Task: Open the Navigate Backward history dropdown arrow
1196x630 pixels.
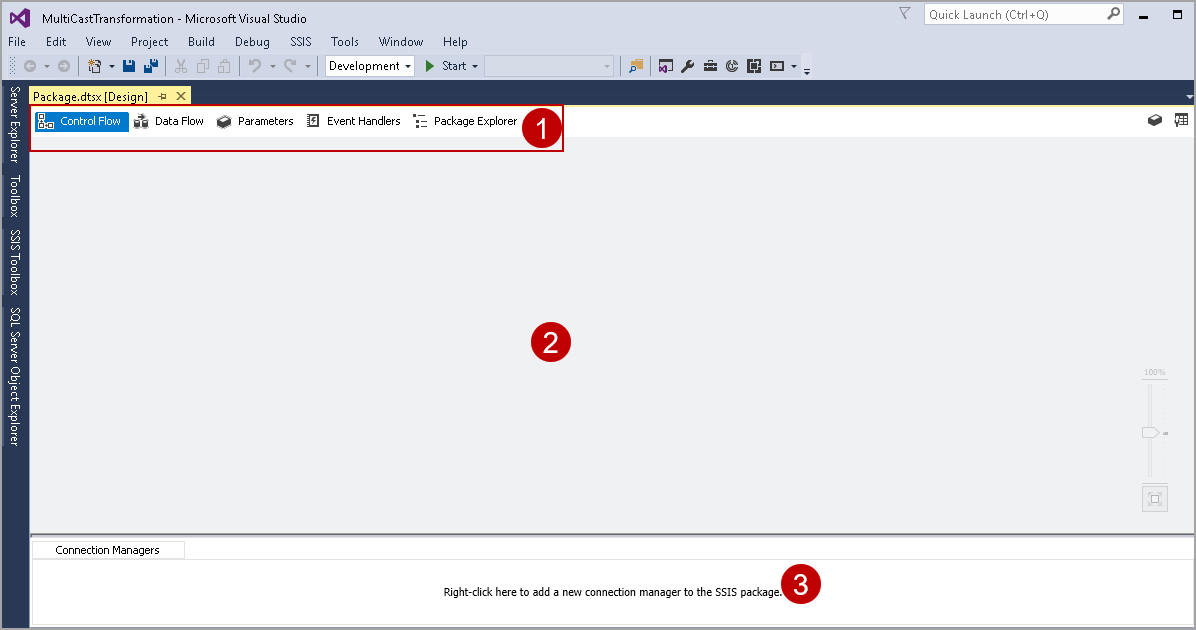Action: 47,66
